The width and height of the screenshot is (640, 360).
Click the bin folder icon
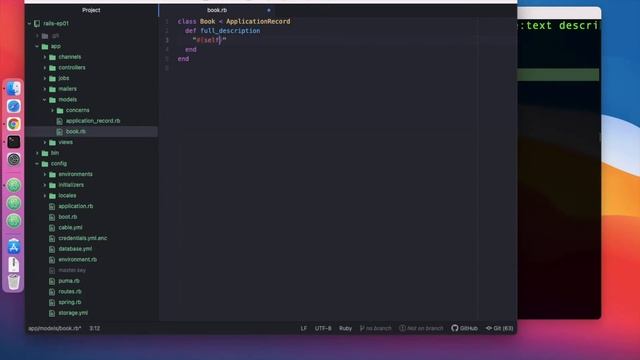pos(45,153)
